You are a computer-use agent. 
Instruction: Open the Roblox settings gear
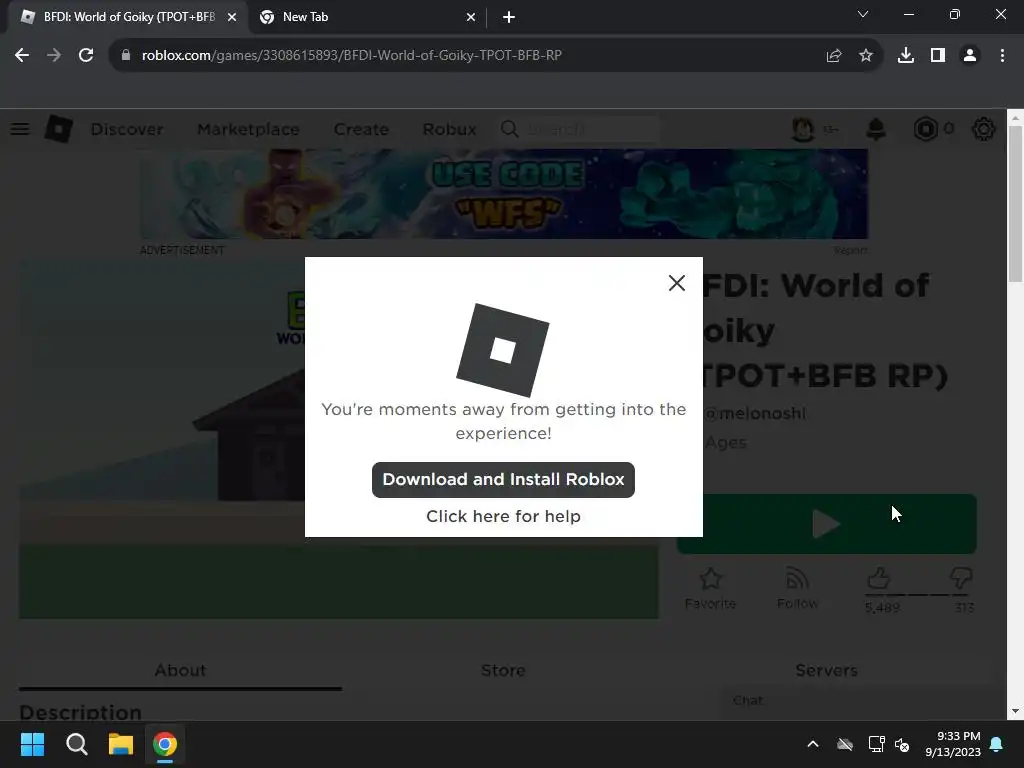point(984,129)
